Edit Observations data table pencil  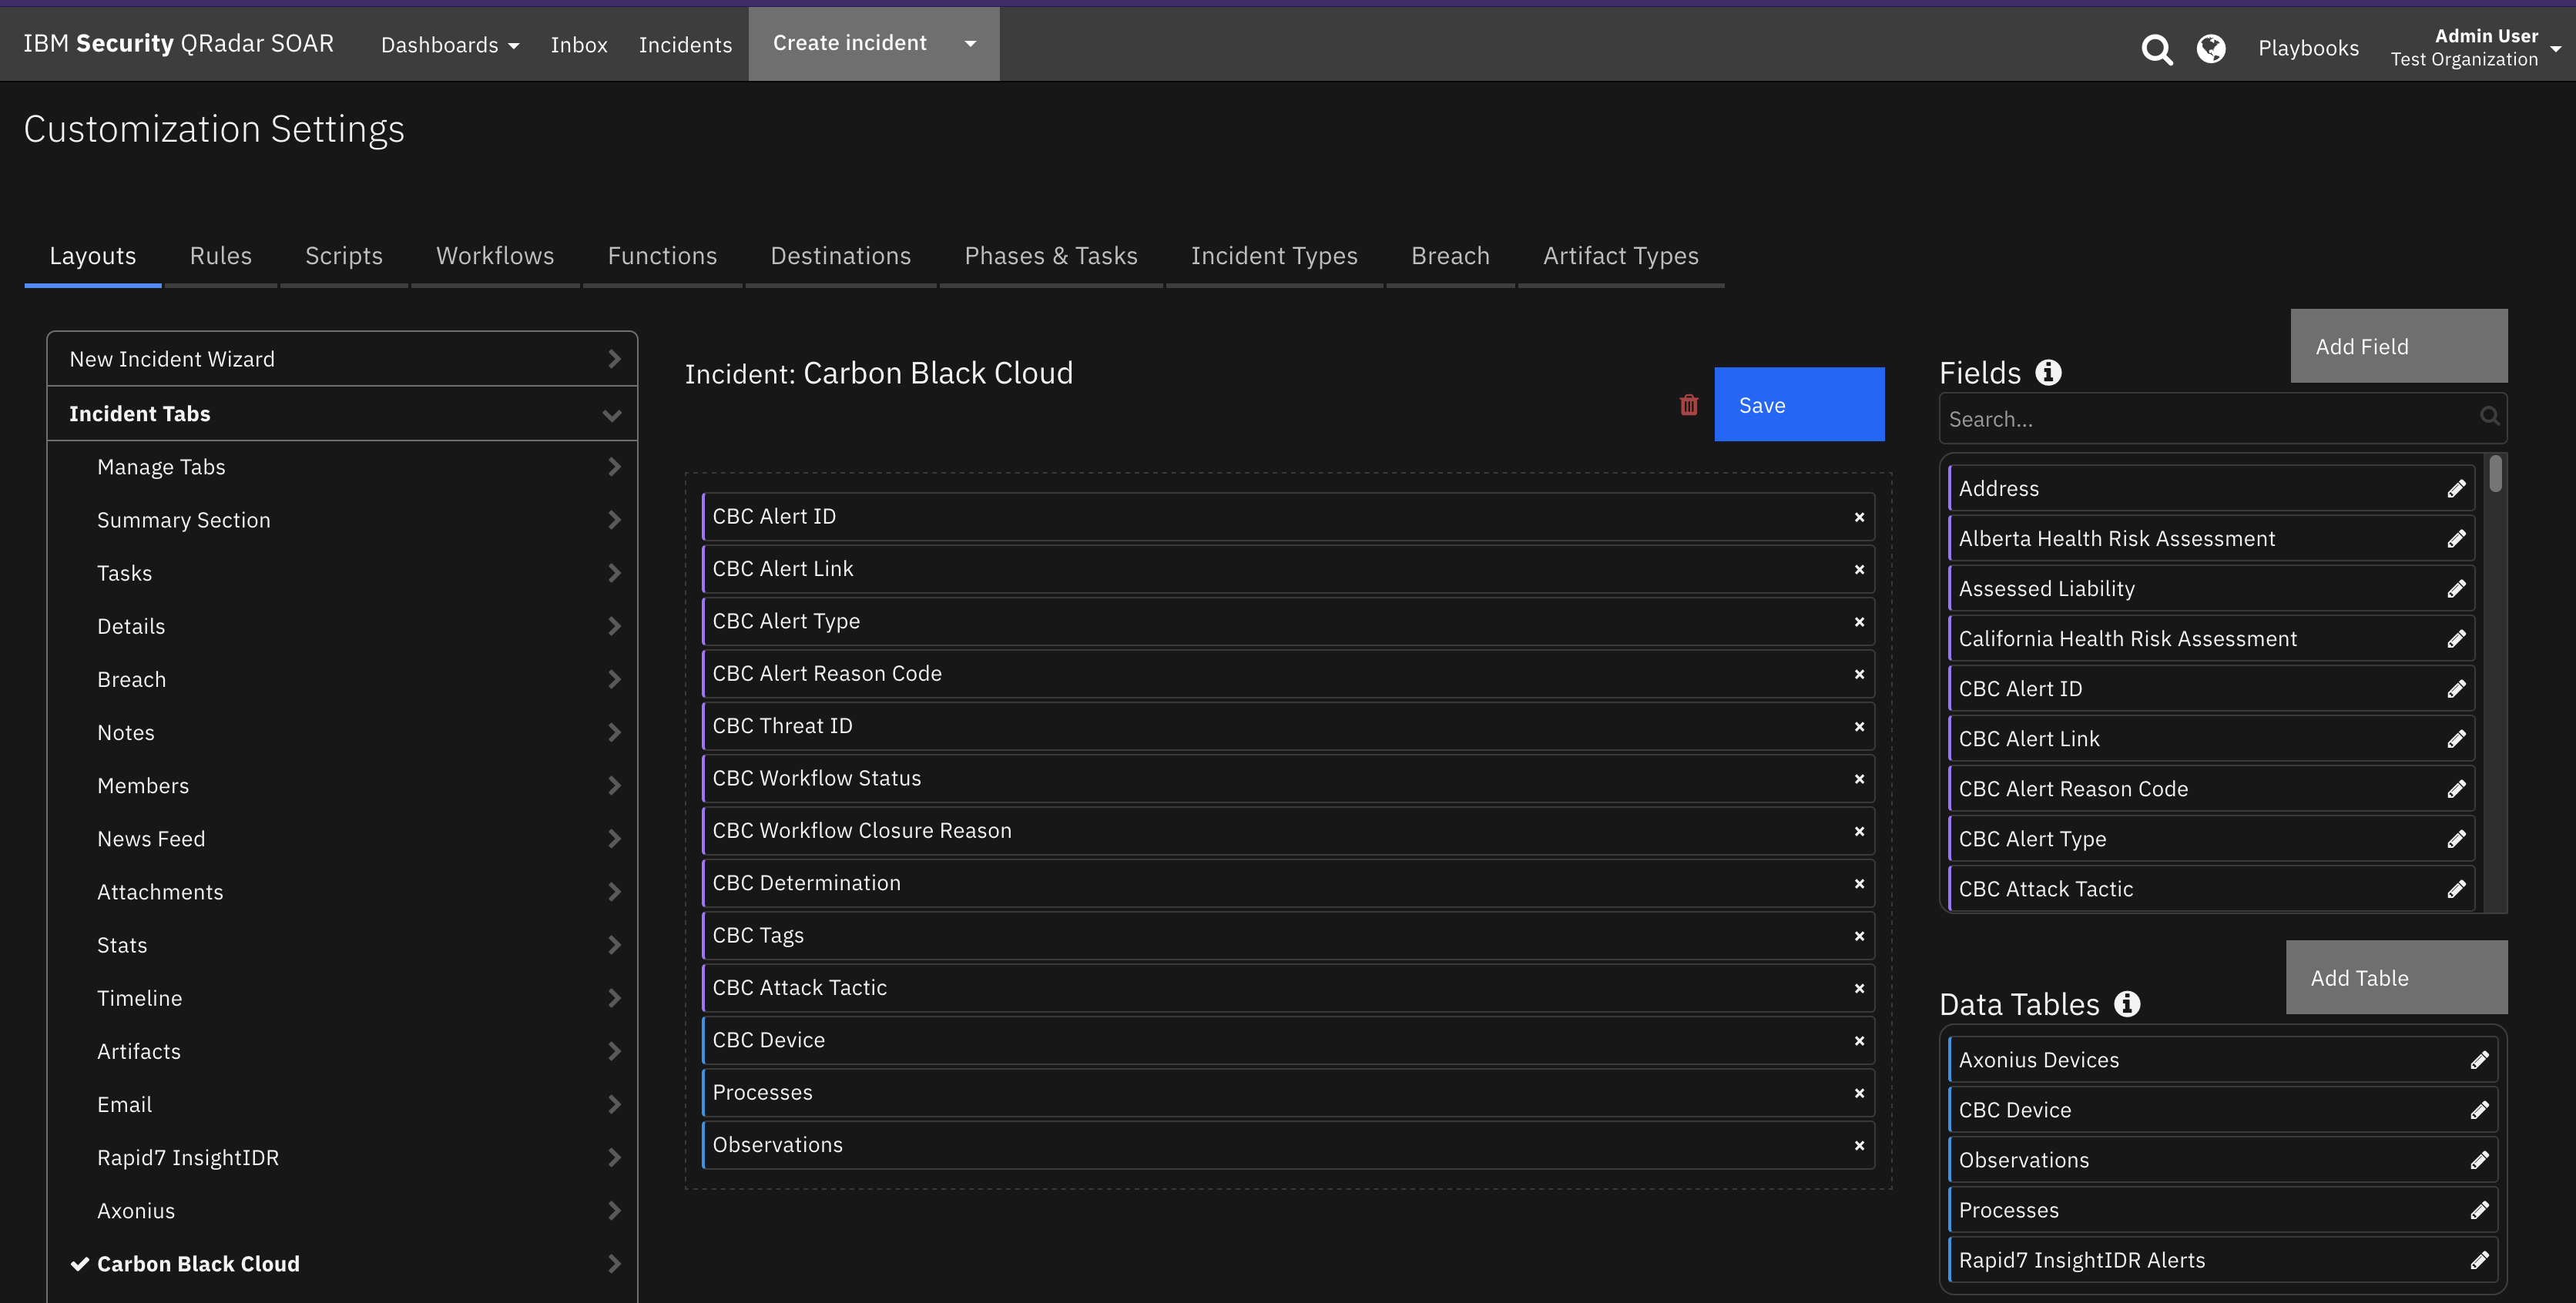pyautogui.click(x=2479, y=1160)
